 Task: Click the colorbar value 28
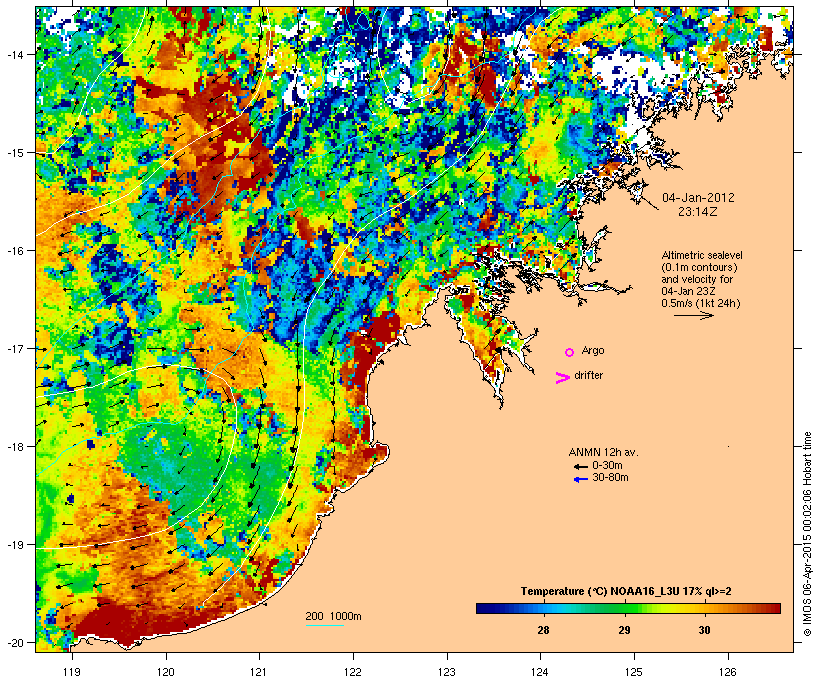pos(543,630)
